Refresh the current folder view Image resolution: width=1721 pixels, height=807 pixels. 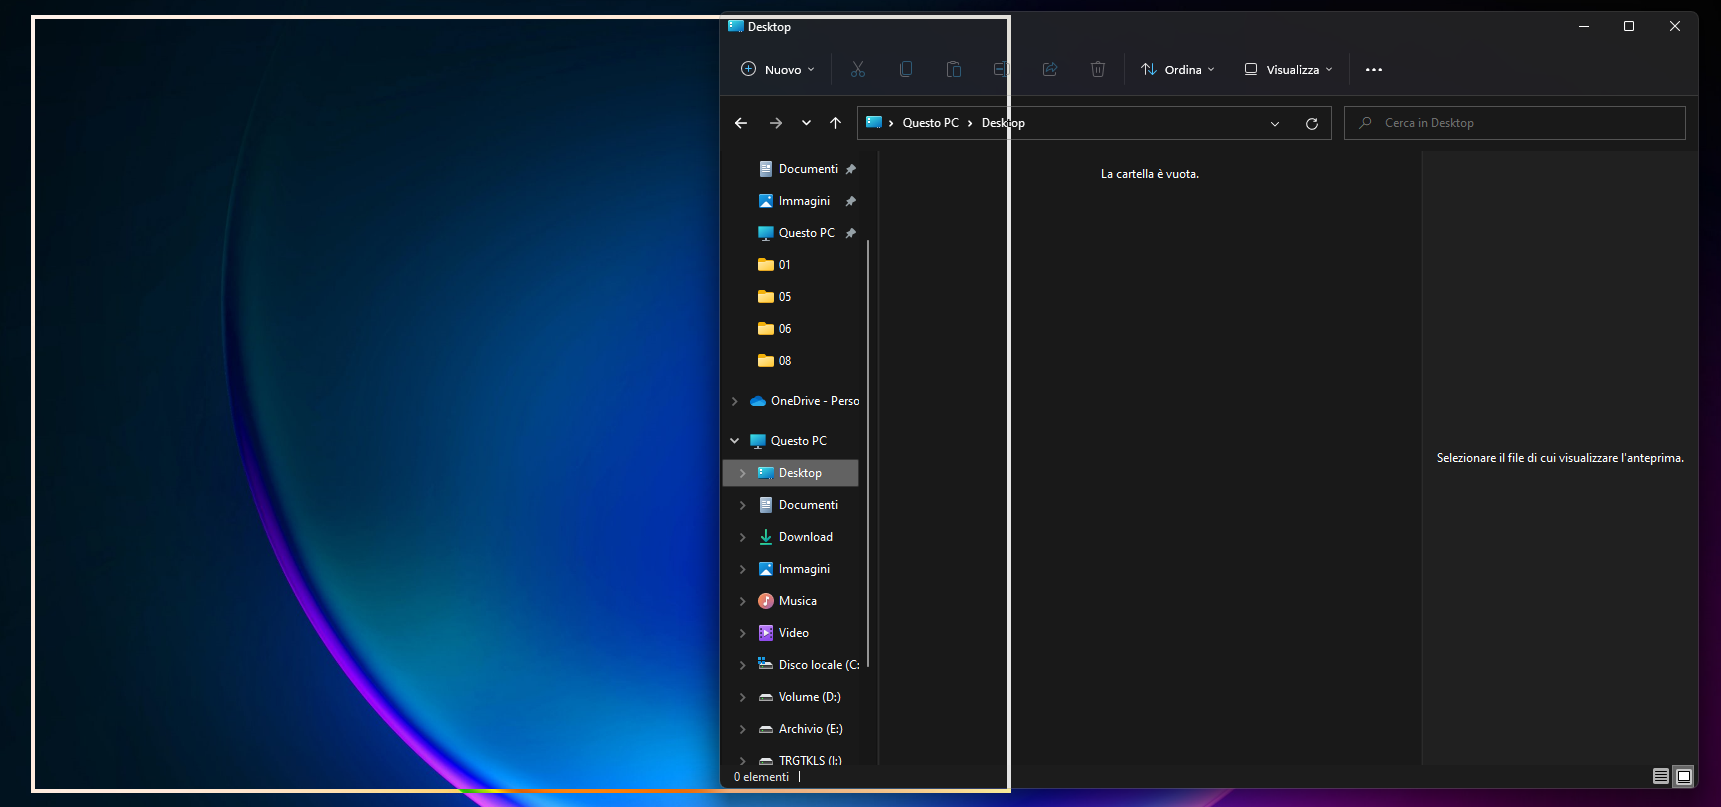[x=1311, y=123]
